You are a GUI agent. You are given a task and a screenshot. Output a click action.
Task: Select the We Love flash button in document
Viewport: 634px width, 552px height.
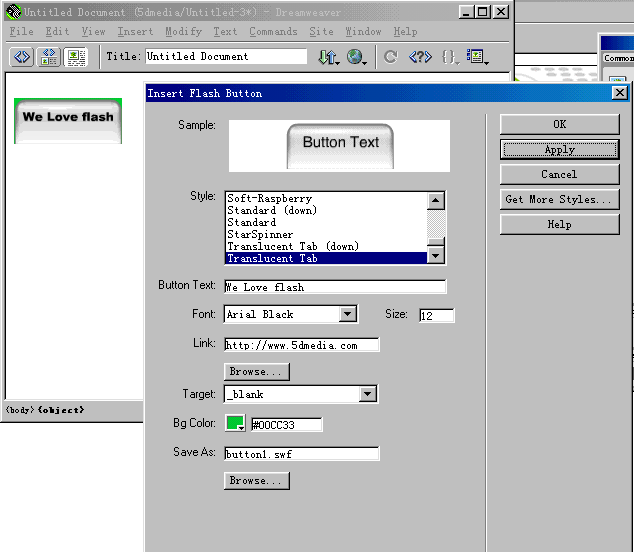[x=68, y=121]
